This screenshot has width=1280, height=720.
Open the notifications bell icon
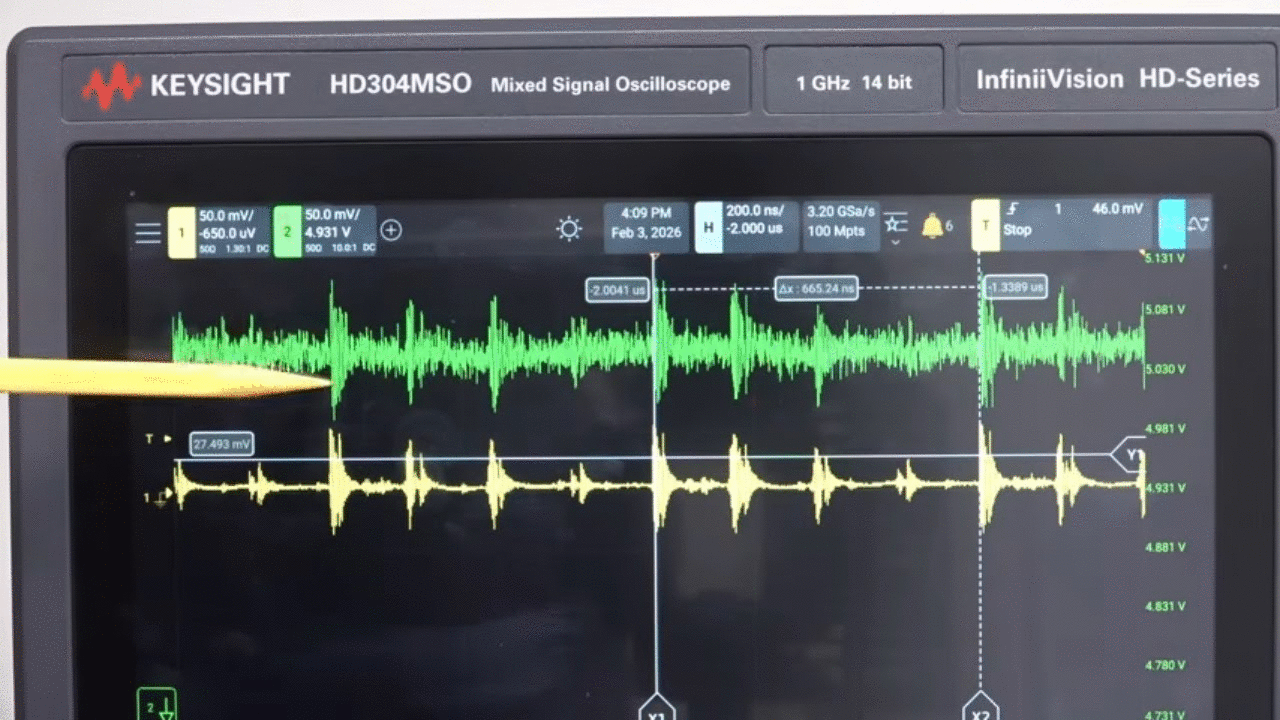click(932, 226)
